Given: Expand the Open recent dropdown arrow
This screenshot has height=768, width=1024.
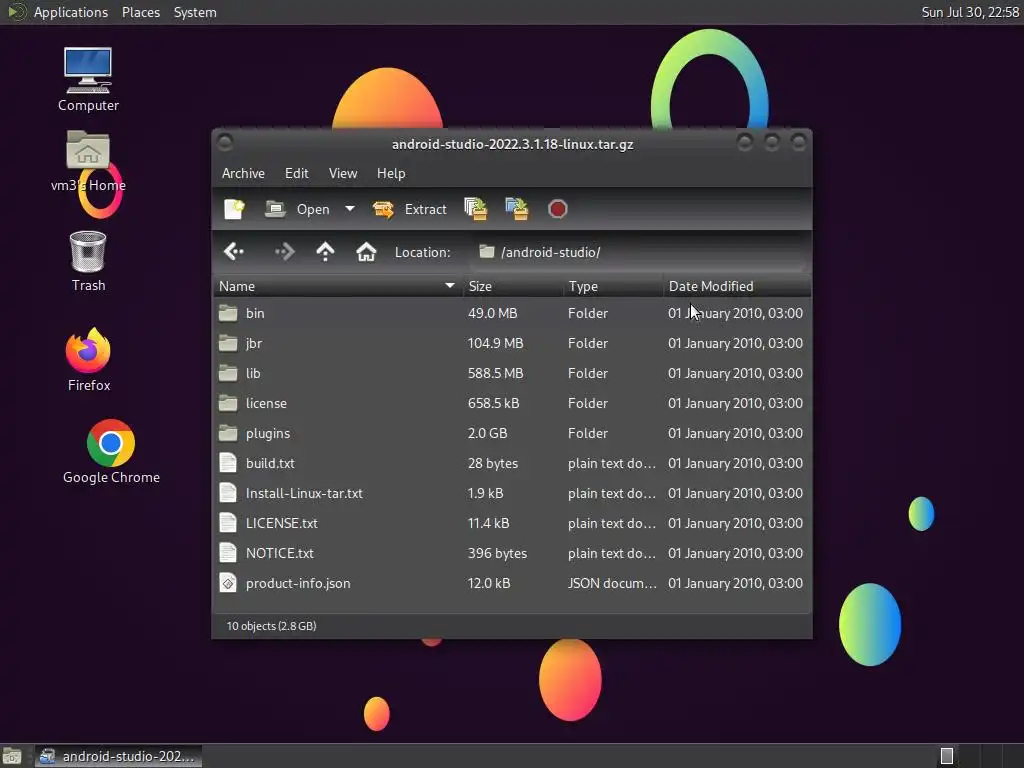Looking at the screenshot, I should (350, 209).
